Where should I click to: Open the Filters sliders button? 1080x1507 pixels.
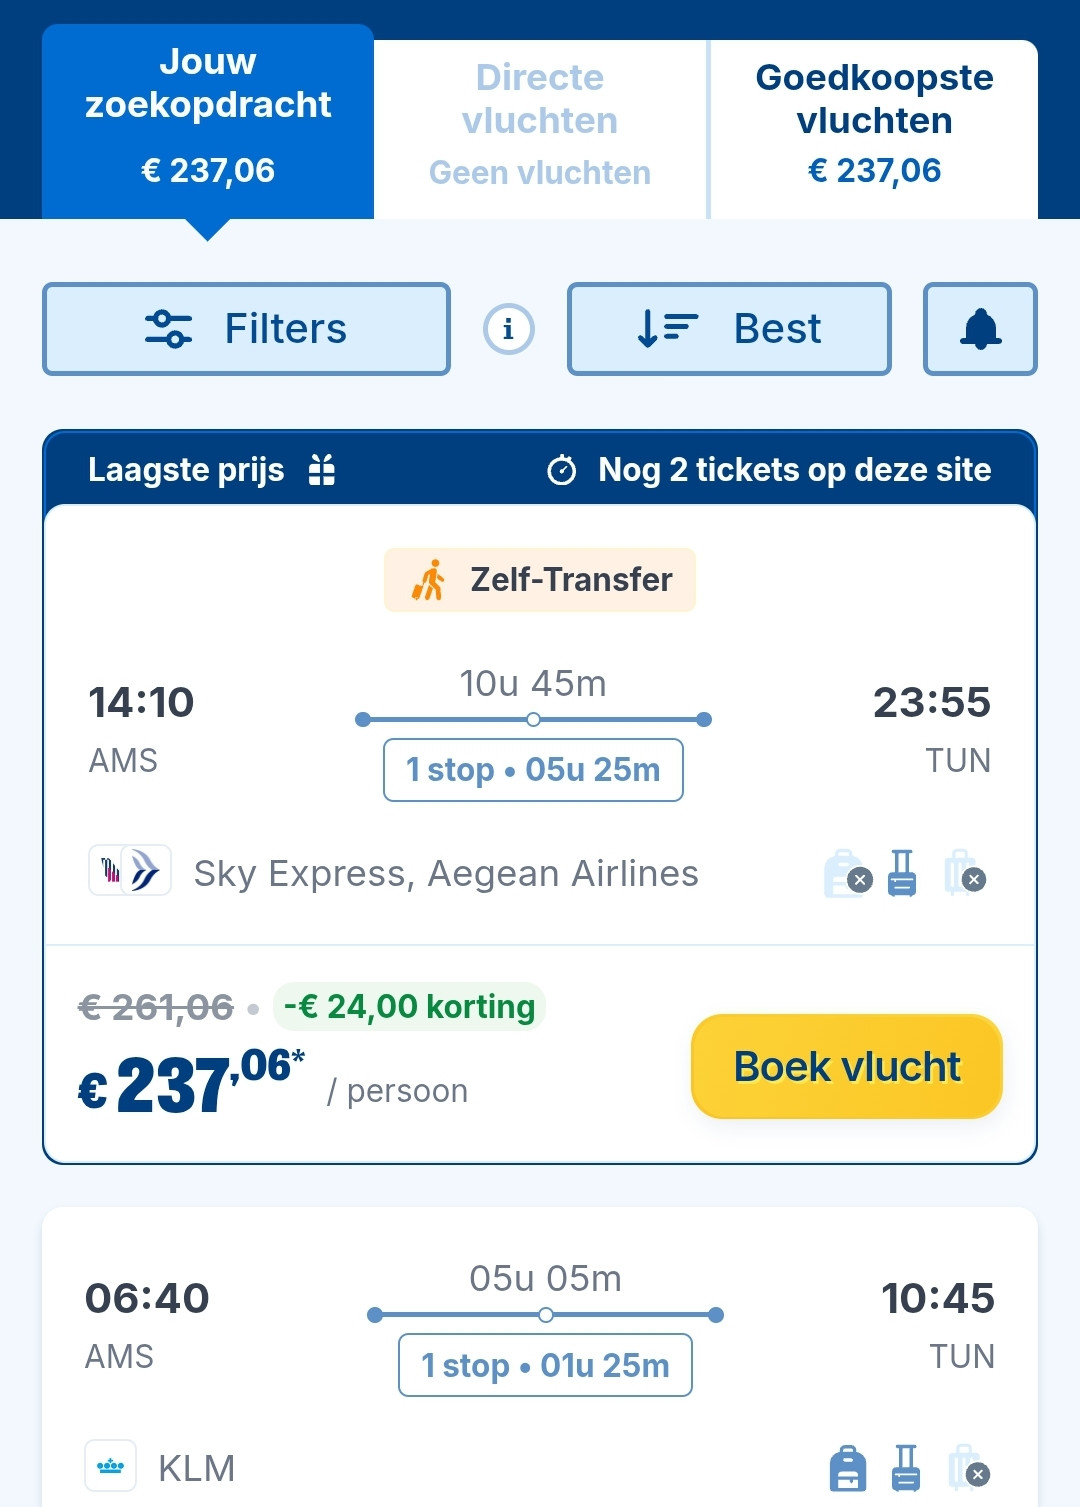[246, 329]
